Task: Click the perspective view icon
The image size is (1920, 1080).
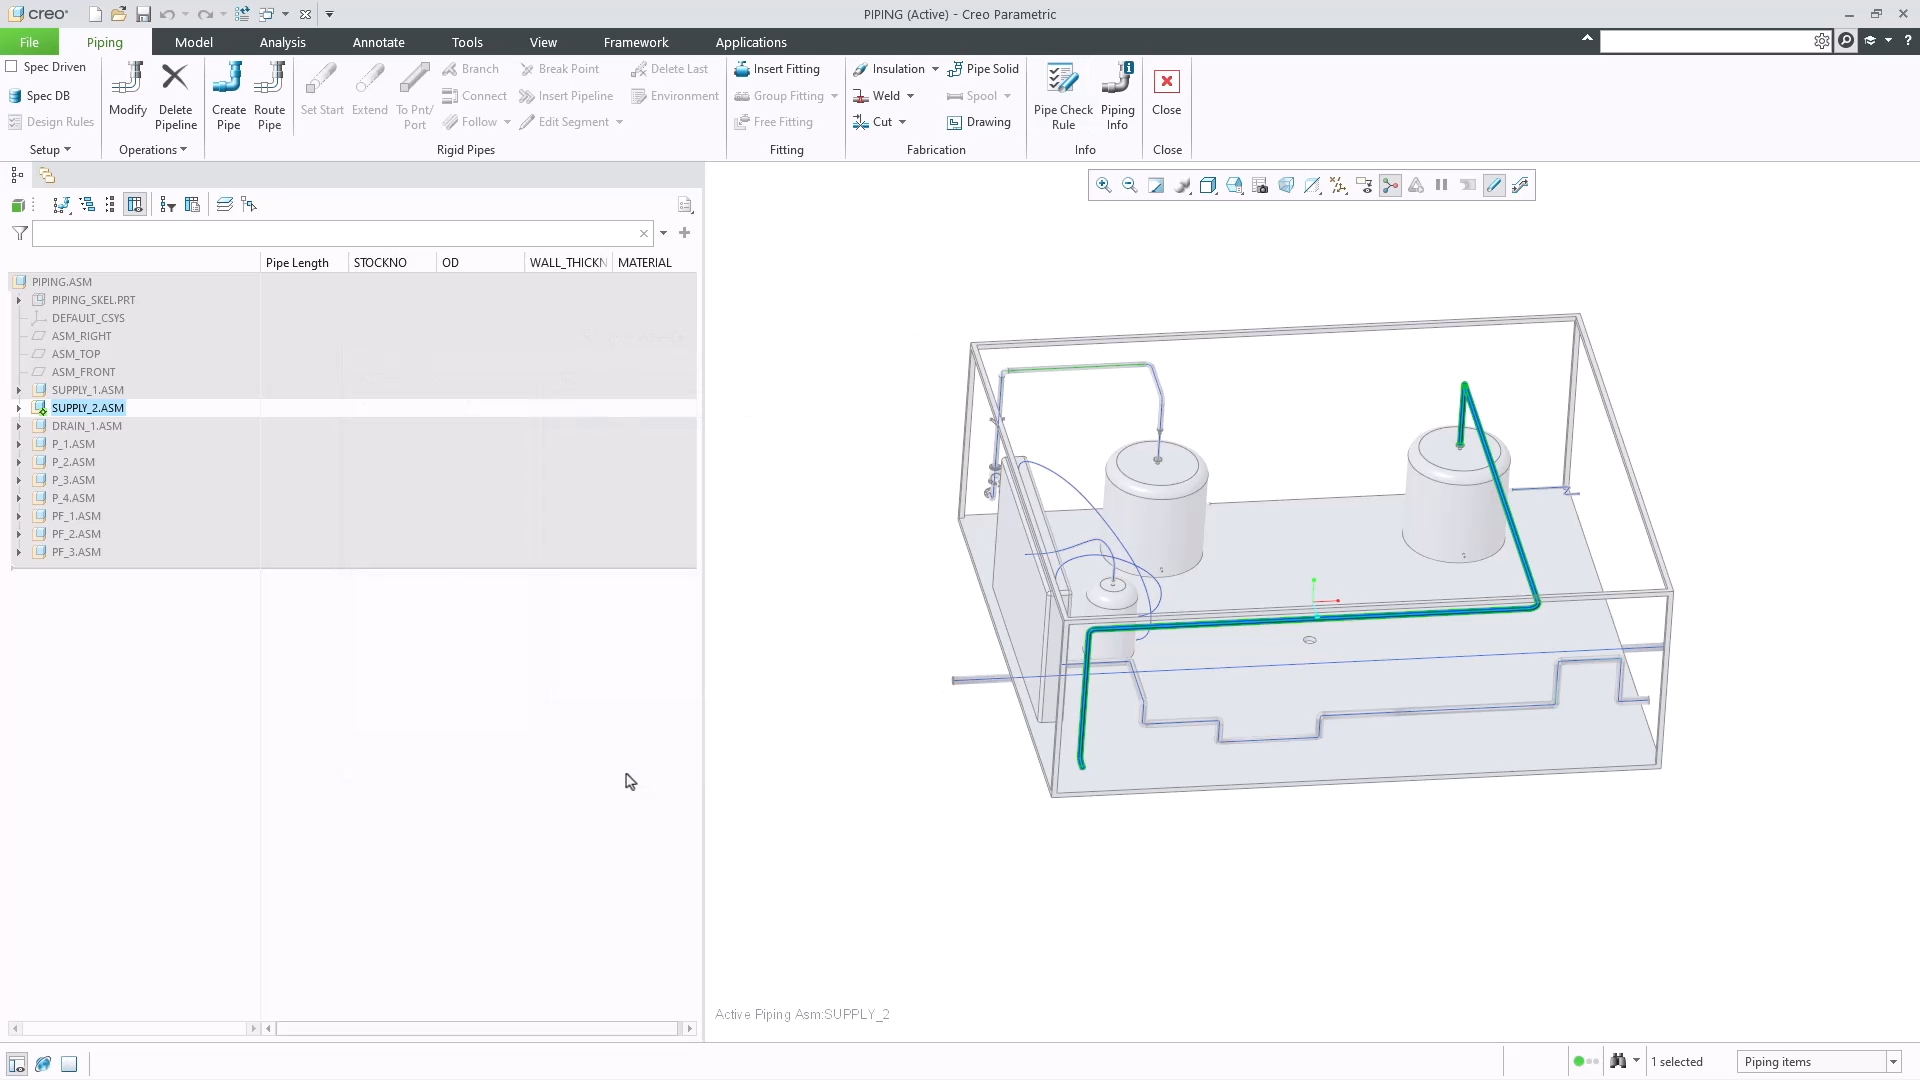Action: [1286, 185]
